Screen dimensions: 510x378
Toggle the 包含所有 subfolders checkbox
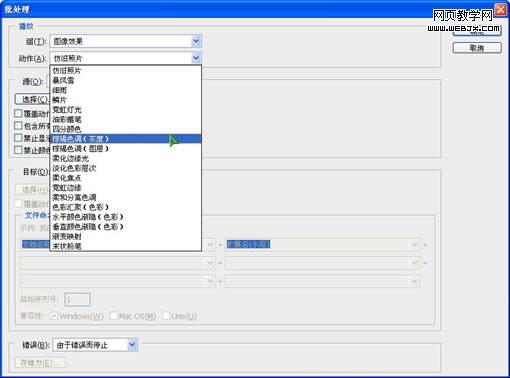18,126
